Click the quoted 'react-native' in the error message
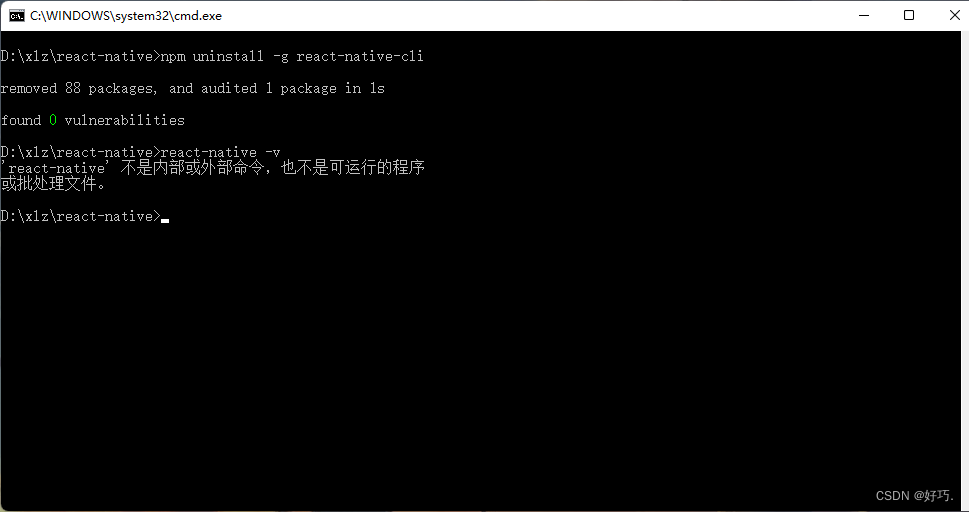The height and width of the screenshot is (512, 969). tap(55, 168)
